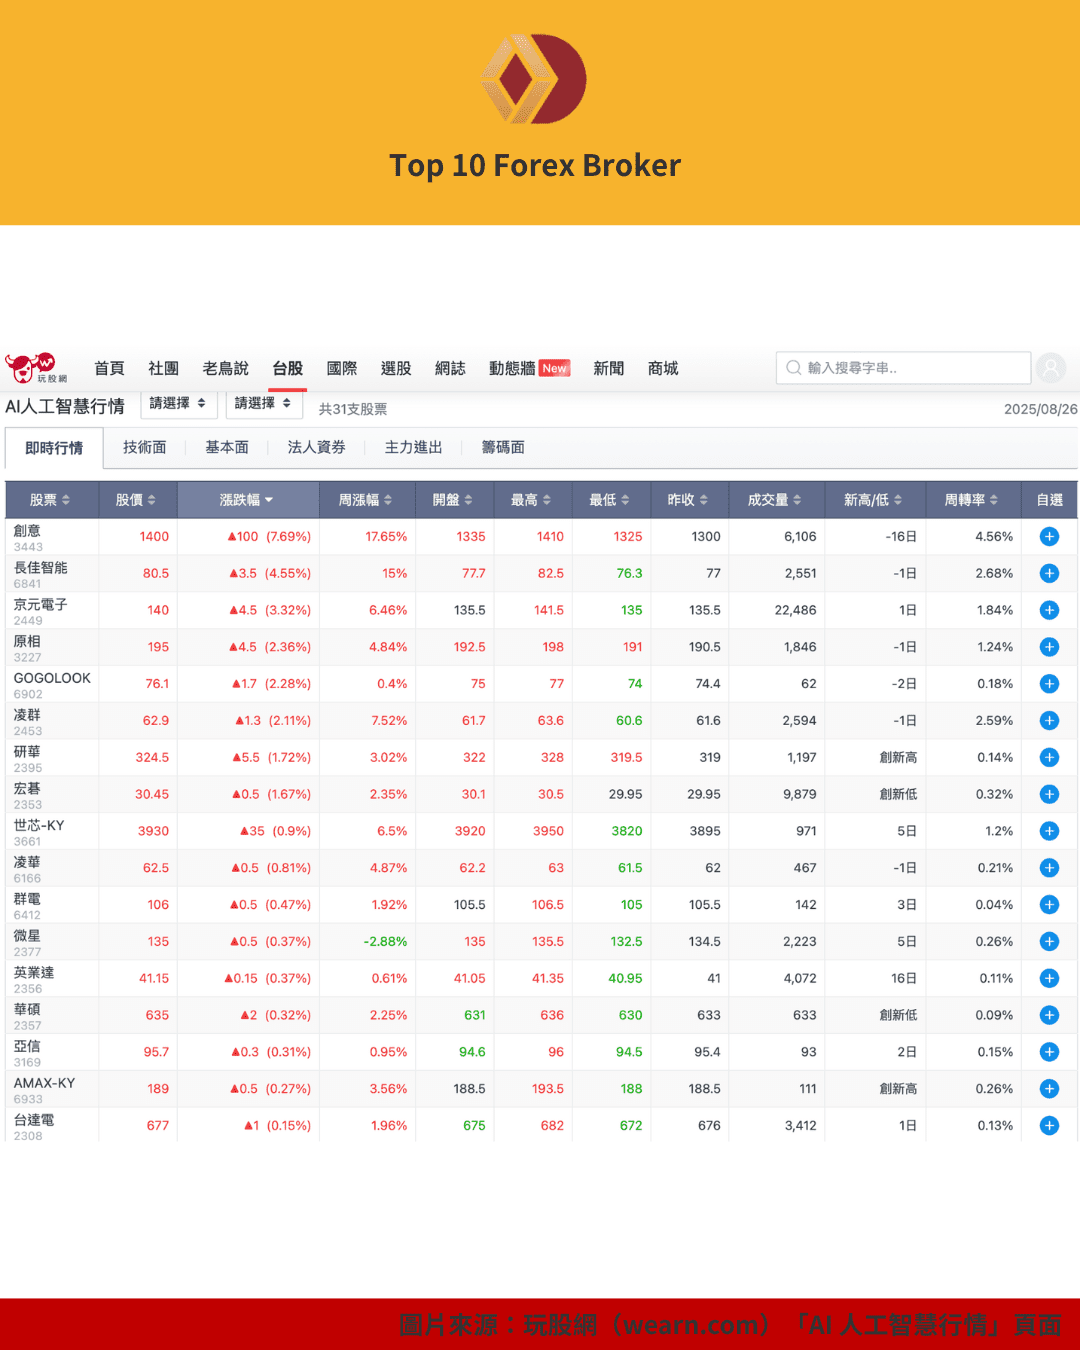Image resolution: width=1080 pixels, height=1350 pixels.
Task: Sort by 周轉率 column header
Action: pyautogui.click(x=970, y=500)
